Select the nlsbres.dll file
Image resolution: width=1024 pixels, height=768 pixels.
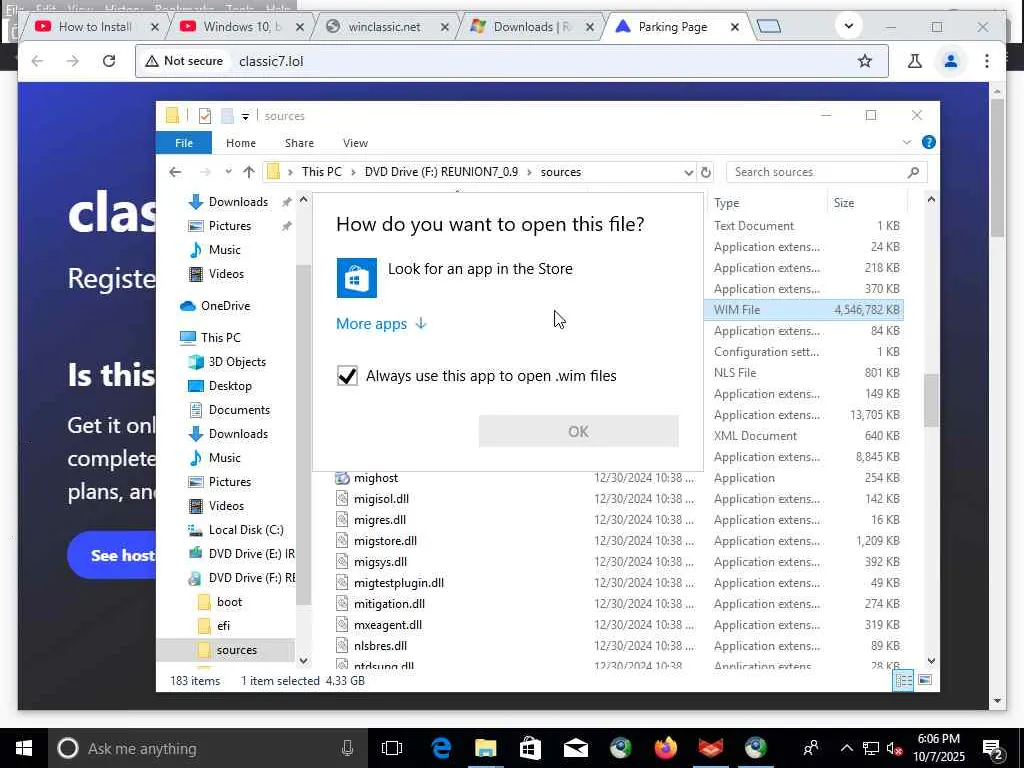pyautogui.click(x=380, y=646)
